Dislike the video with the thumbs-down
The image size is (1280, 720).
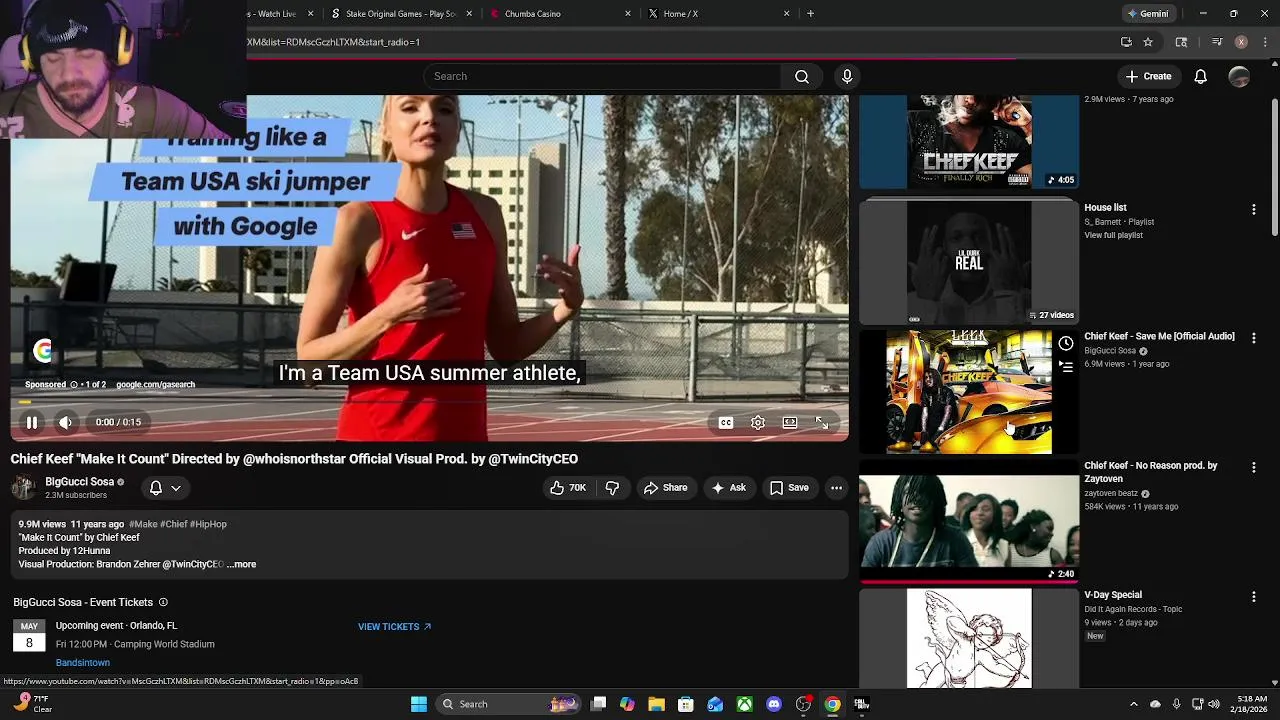coord(612,488)
